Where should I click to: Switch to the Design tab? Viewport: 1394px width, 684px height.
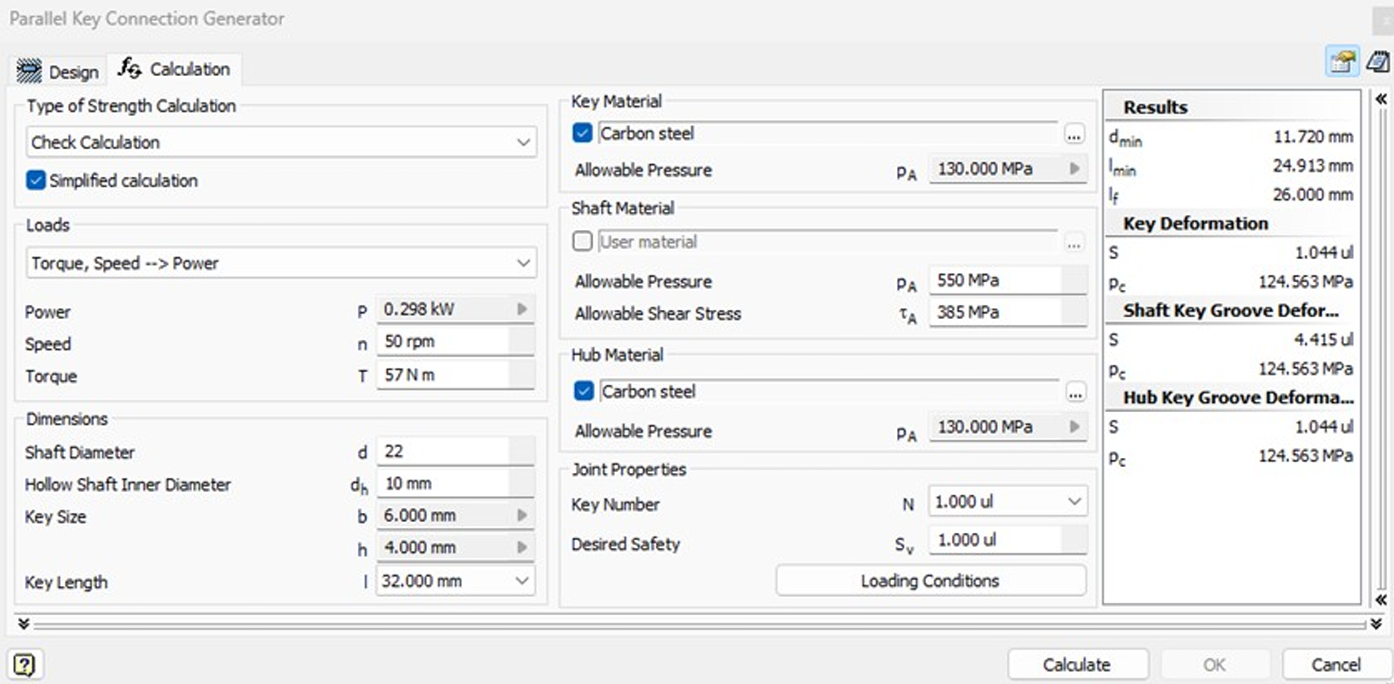coord(59,71)
